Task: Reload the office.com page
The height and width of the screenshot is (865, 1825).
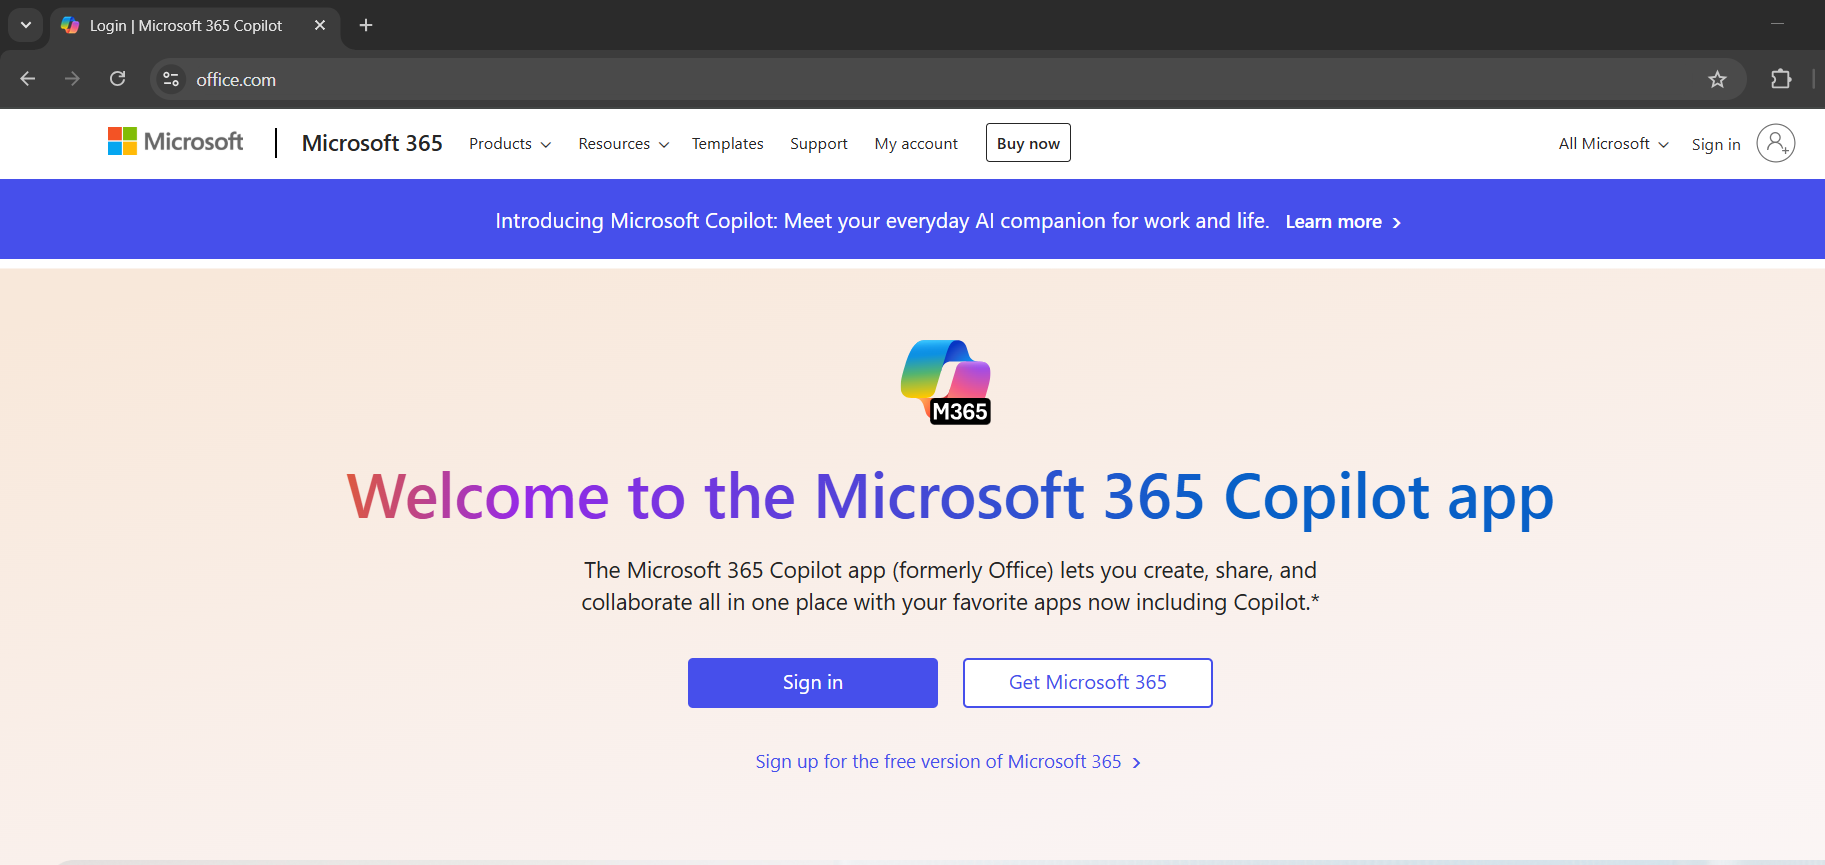Action: tap(117, 79)
